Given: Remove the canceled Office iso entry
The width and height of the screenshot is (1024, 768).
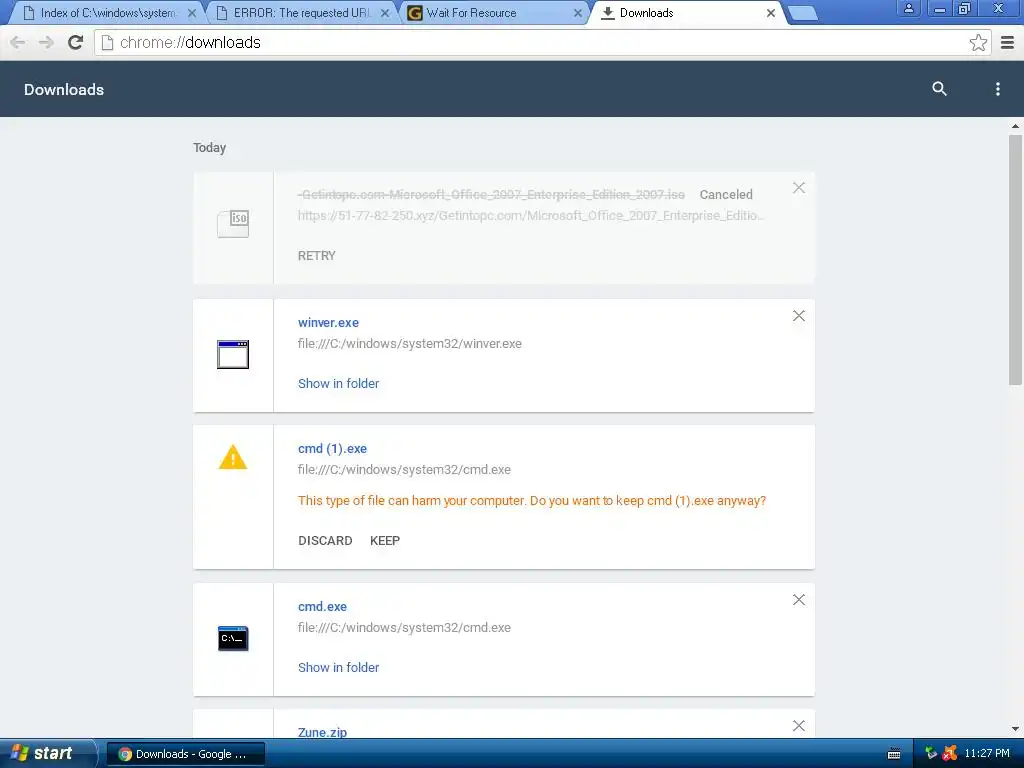Looking at the screenshot, I should coord(799,188).
